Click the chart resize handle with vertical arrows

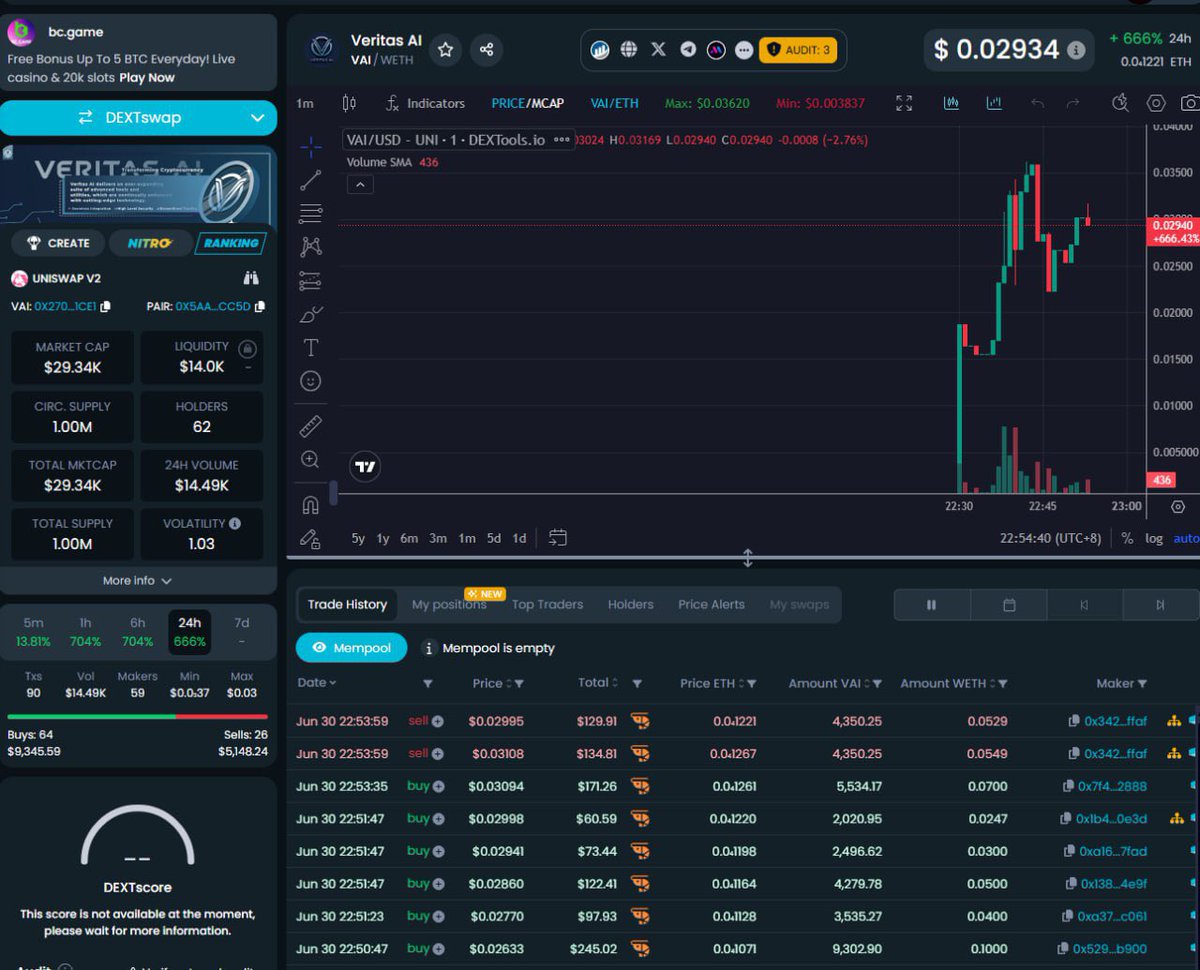point(747,558)
